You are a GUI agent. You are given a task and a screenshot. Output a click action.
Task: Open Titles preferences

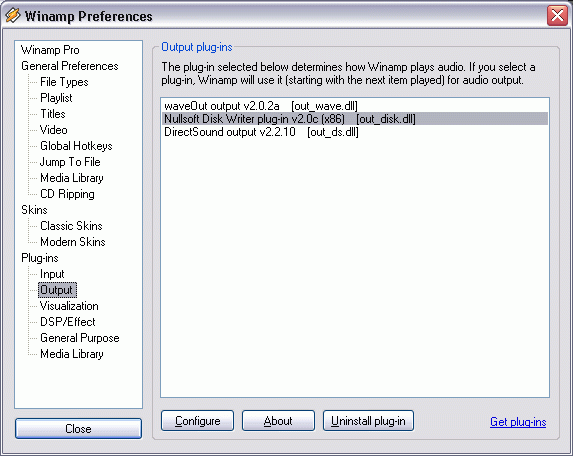53,114
